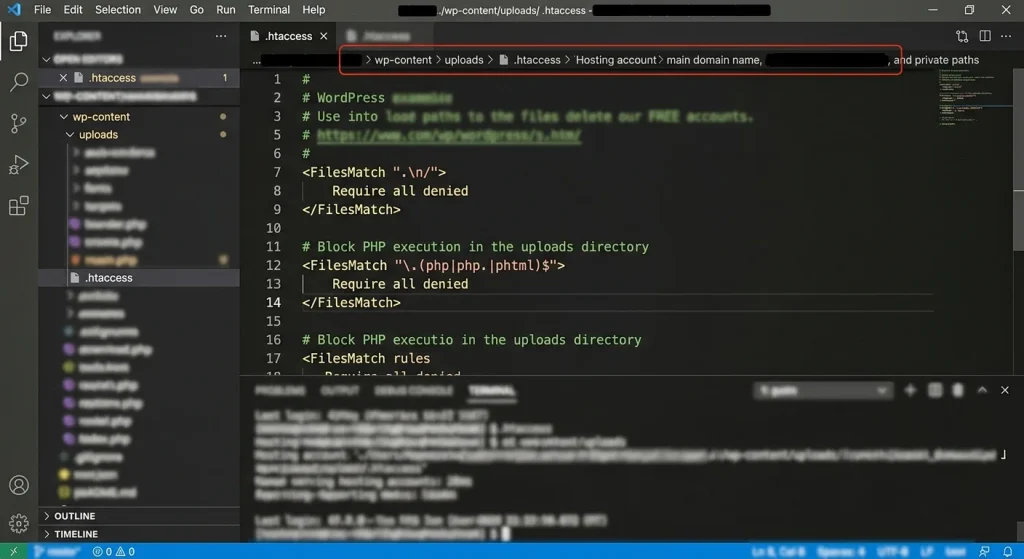
Task: Place cursor on 'Require all denied' line 8
Action: (400, 191)
